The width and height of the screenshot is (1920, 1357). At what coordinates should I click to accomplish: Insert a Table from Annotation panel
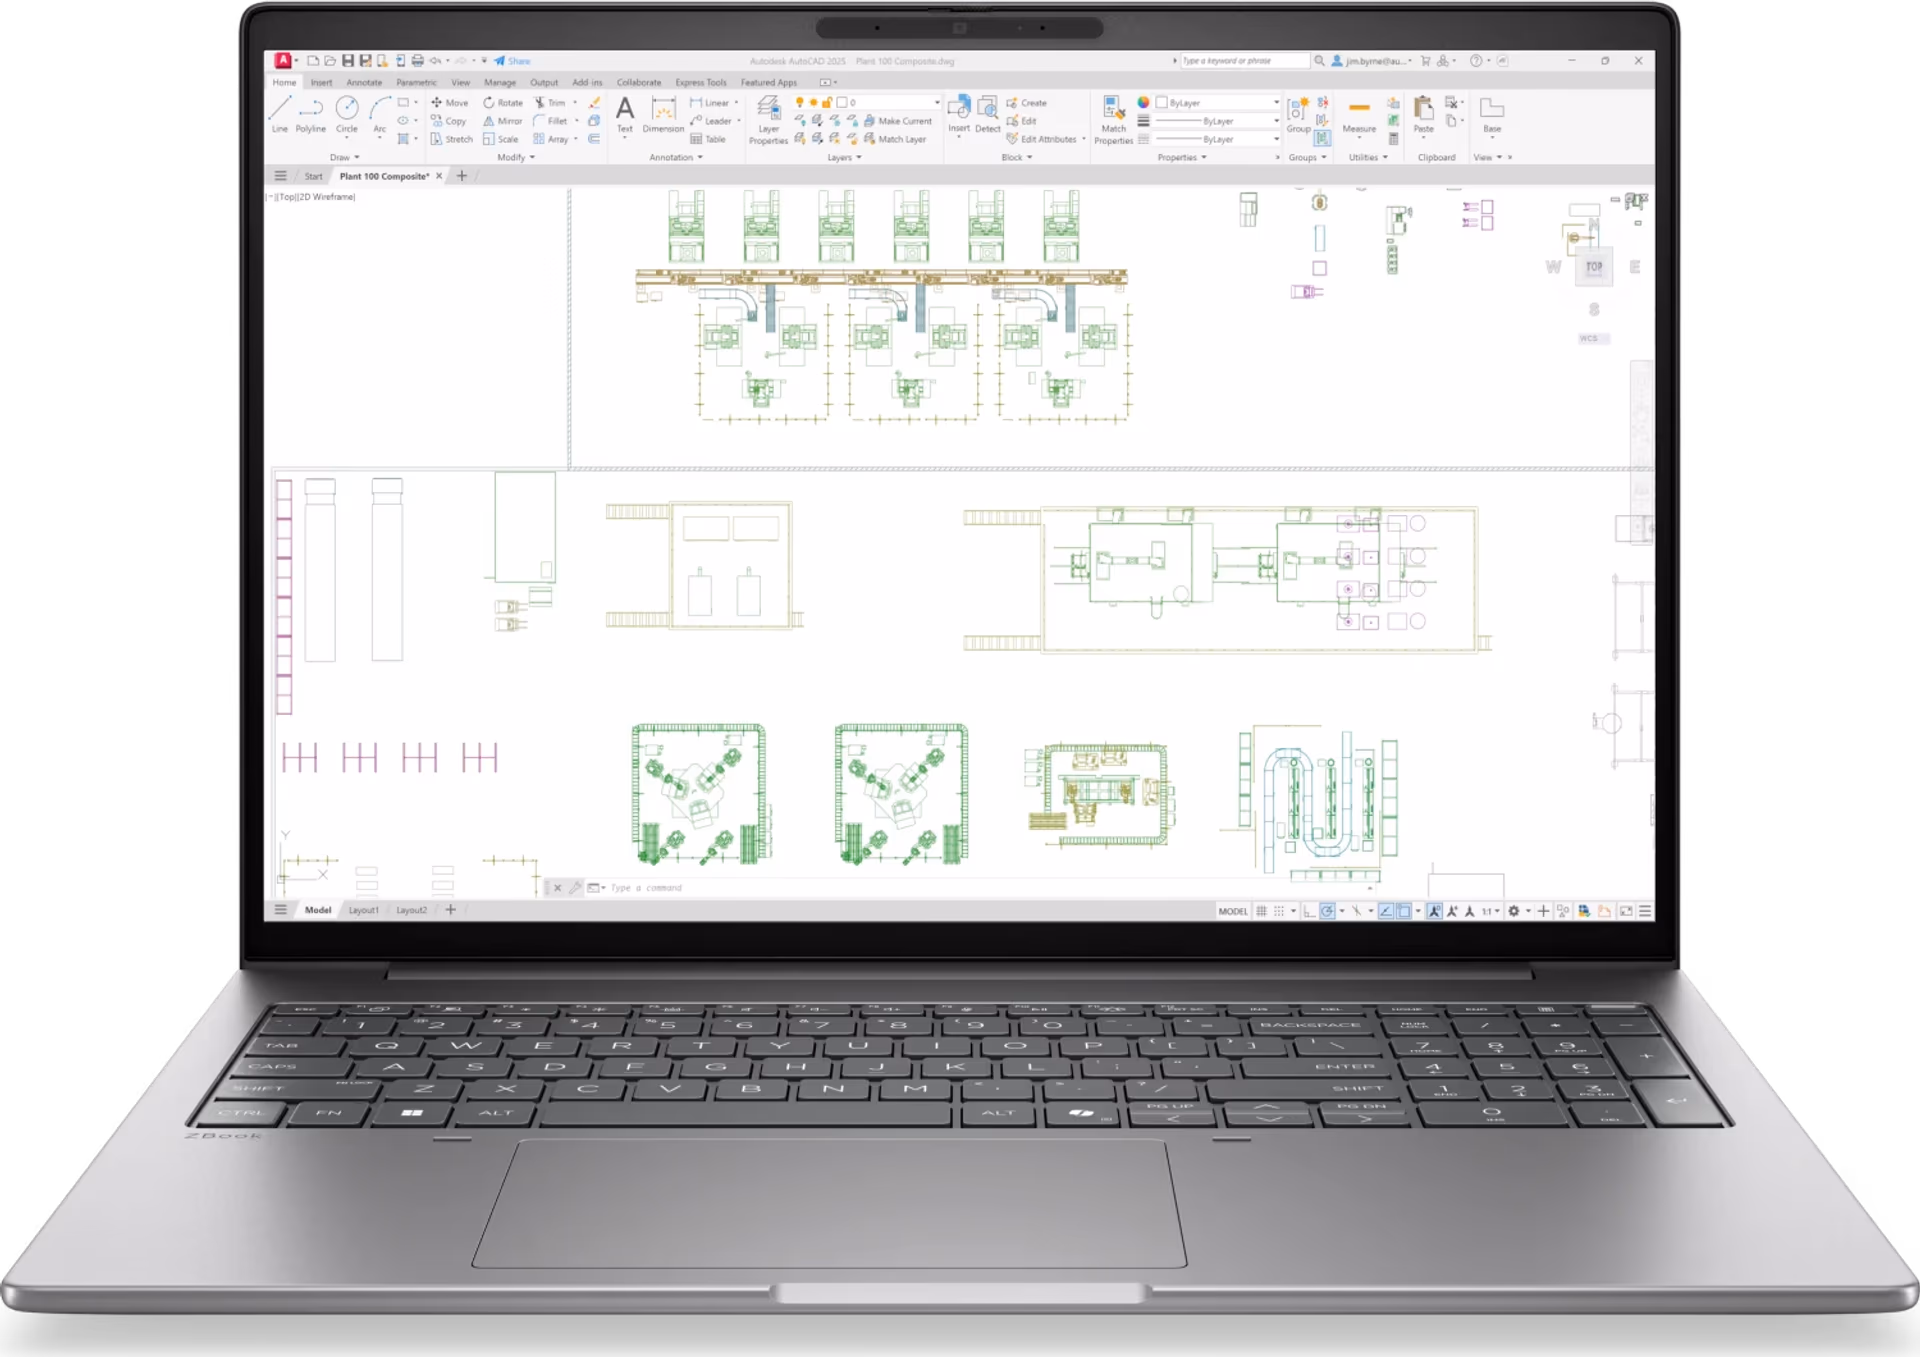pos(708,139)
